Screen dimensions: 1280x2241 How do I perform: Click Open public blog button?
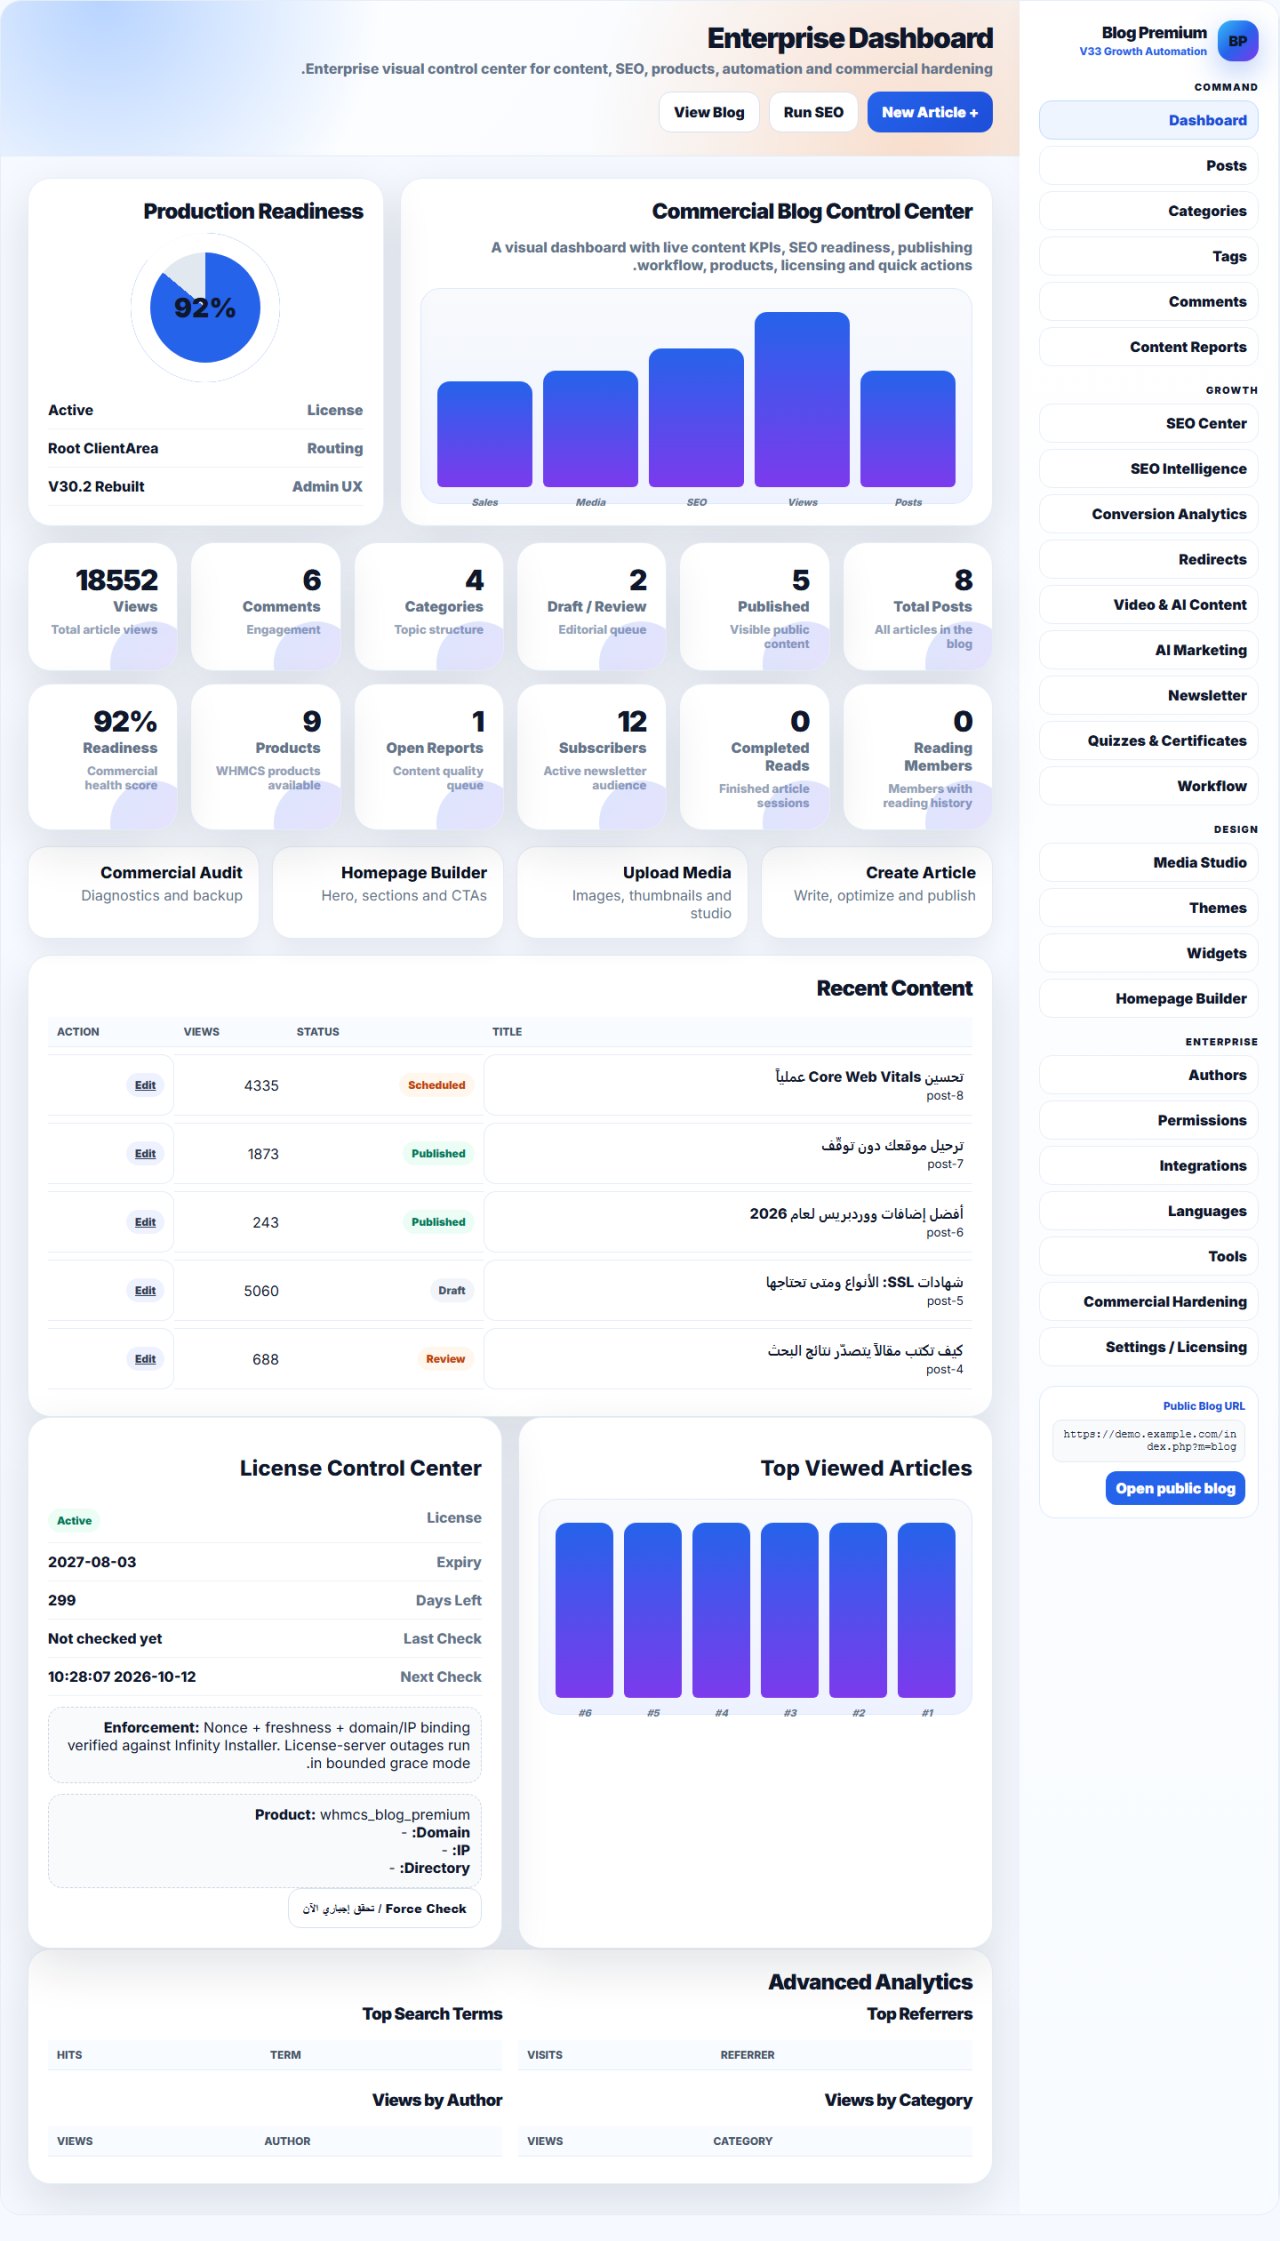[1175, 1488]
